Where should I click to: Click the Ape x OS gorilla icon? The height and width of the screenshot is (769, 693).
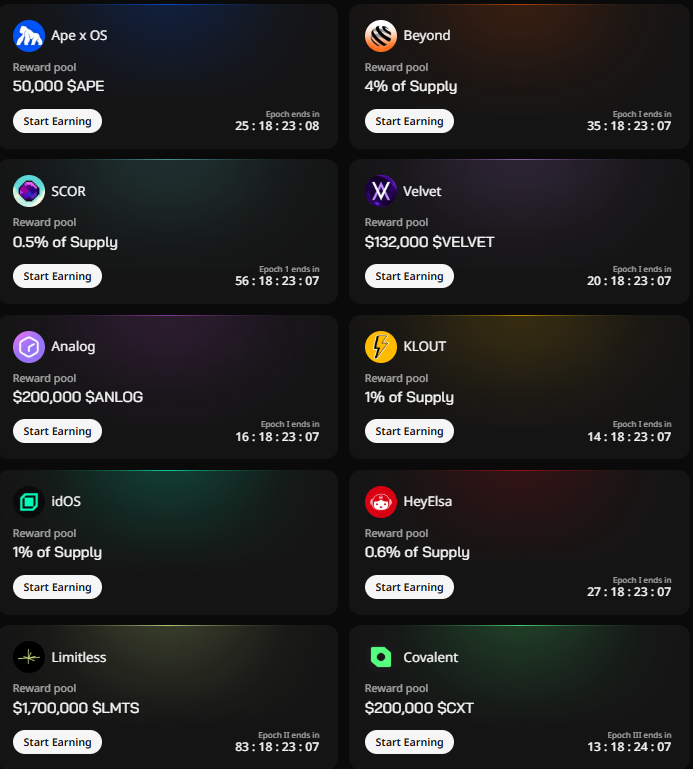point(28,36)
